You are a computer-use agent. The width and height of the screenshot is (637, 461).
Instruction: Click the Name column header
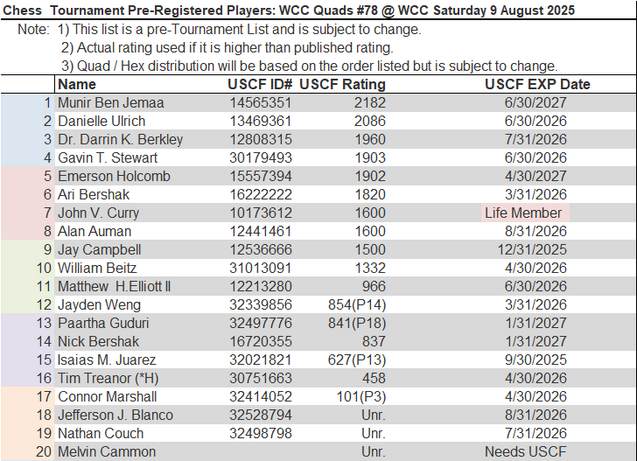click(77, 85)
